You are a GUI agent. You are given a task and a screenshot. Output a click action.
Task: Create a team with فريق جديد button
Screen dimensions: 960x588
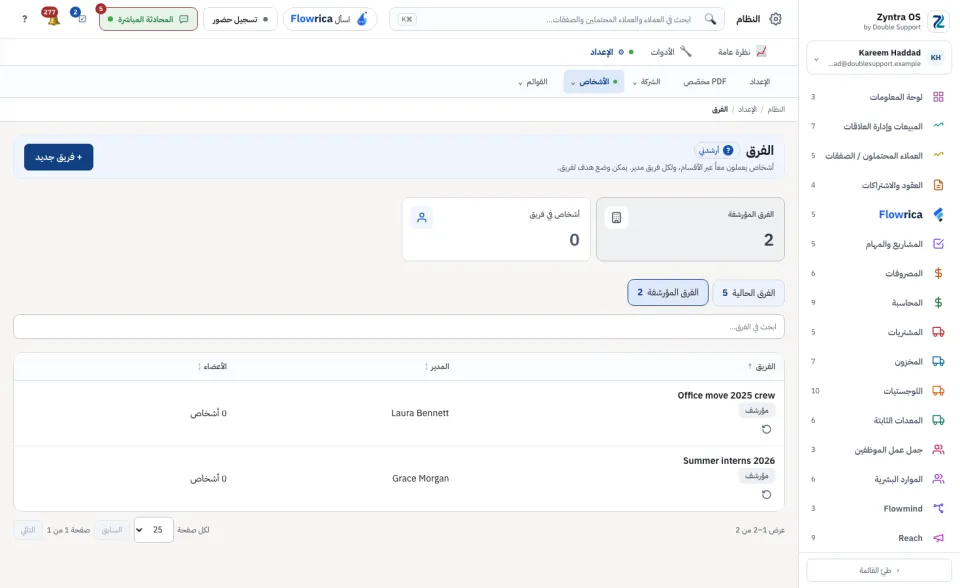(x=59, y=157)
